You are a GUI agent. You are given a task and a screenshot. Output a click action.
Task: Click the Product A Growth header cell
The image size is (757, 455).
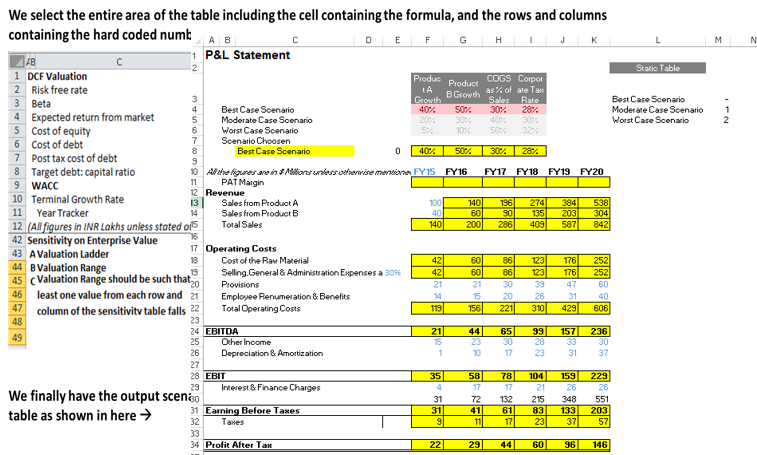coord(427,89)
